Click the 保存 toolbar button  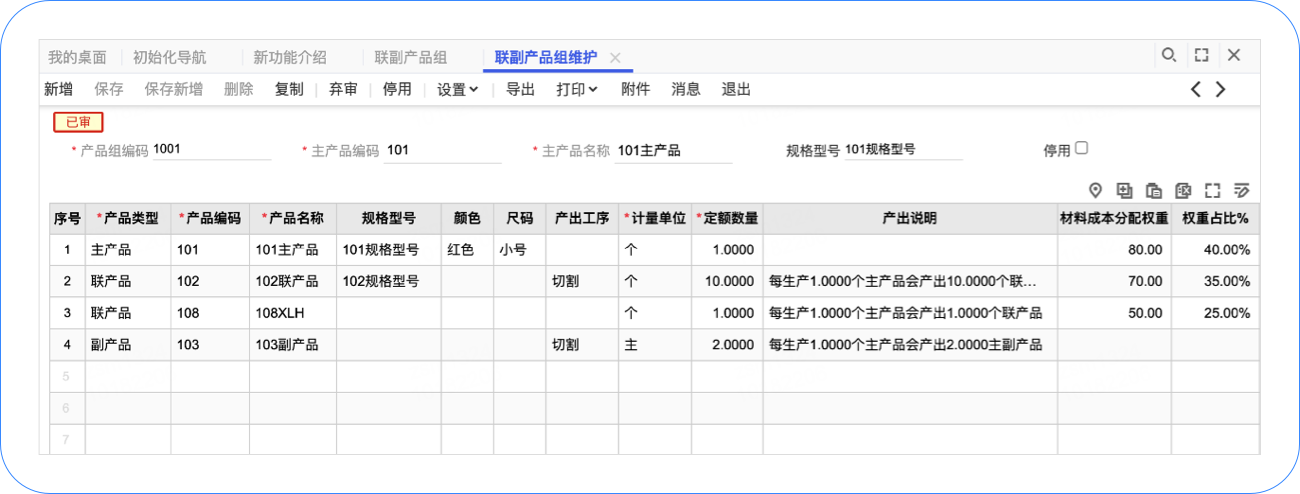pos(109,89)
